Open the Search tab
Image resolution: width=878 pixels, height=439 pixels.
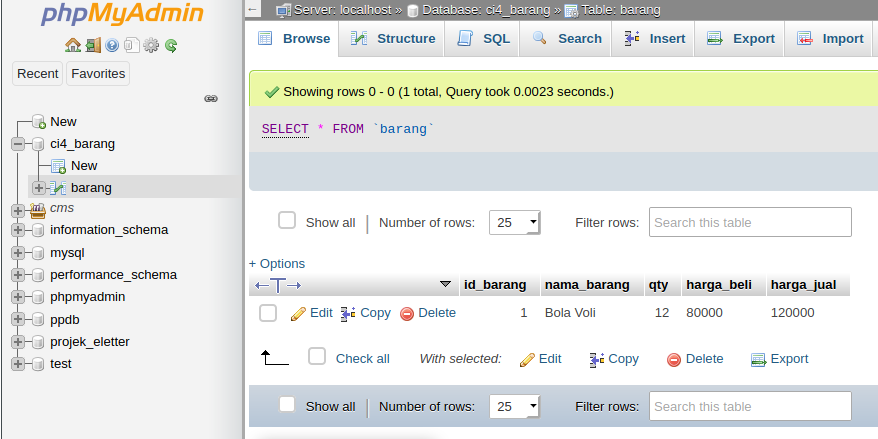tap(566, 39)
